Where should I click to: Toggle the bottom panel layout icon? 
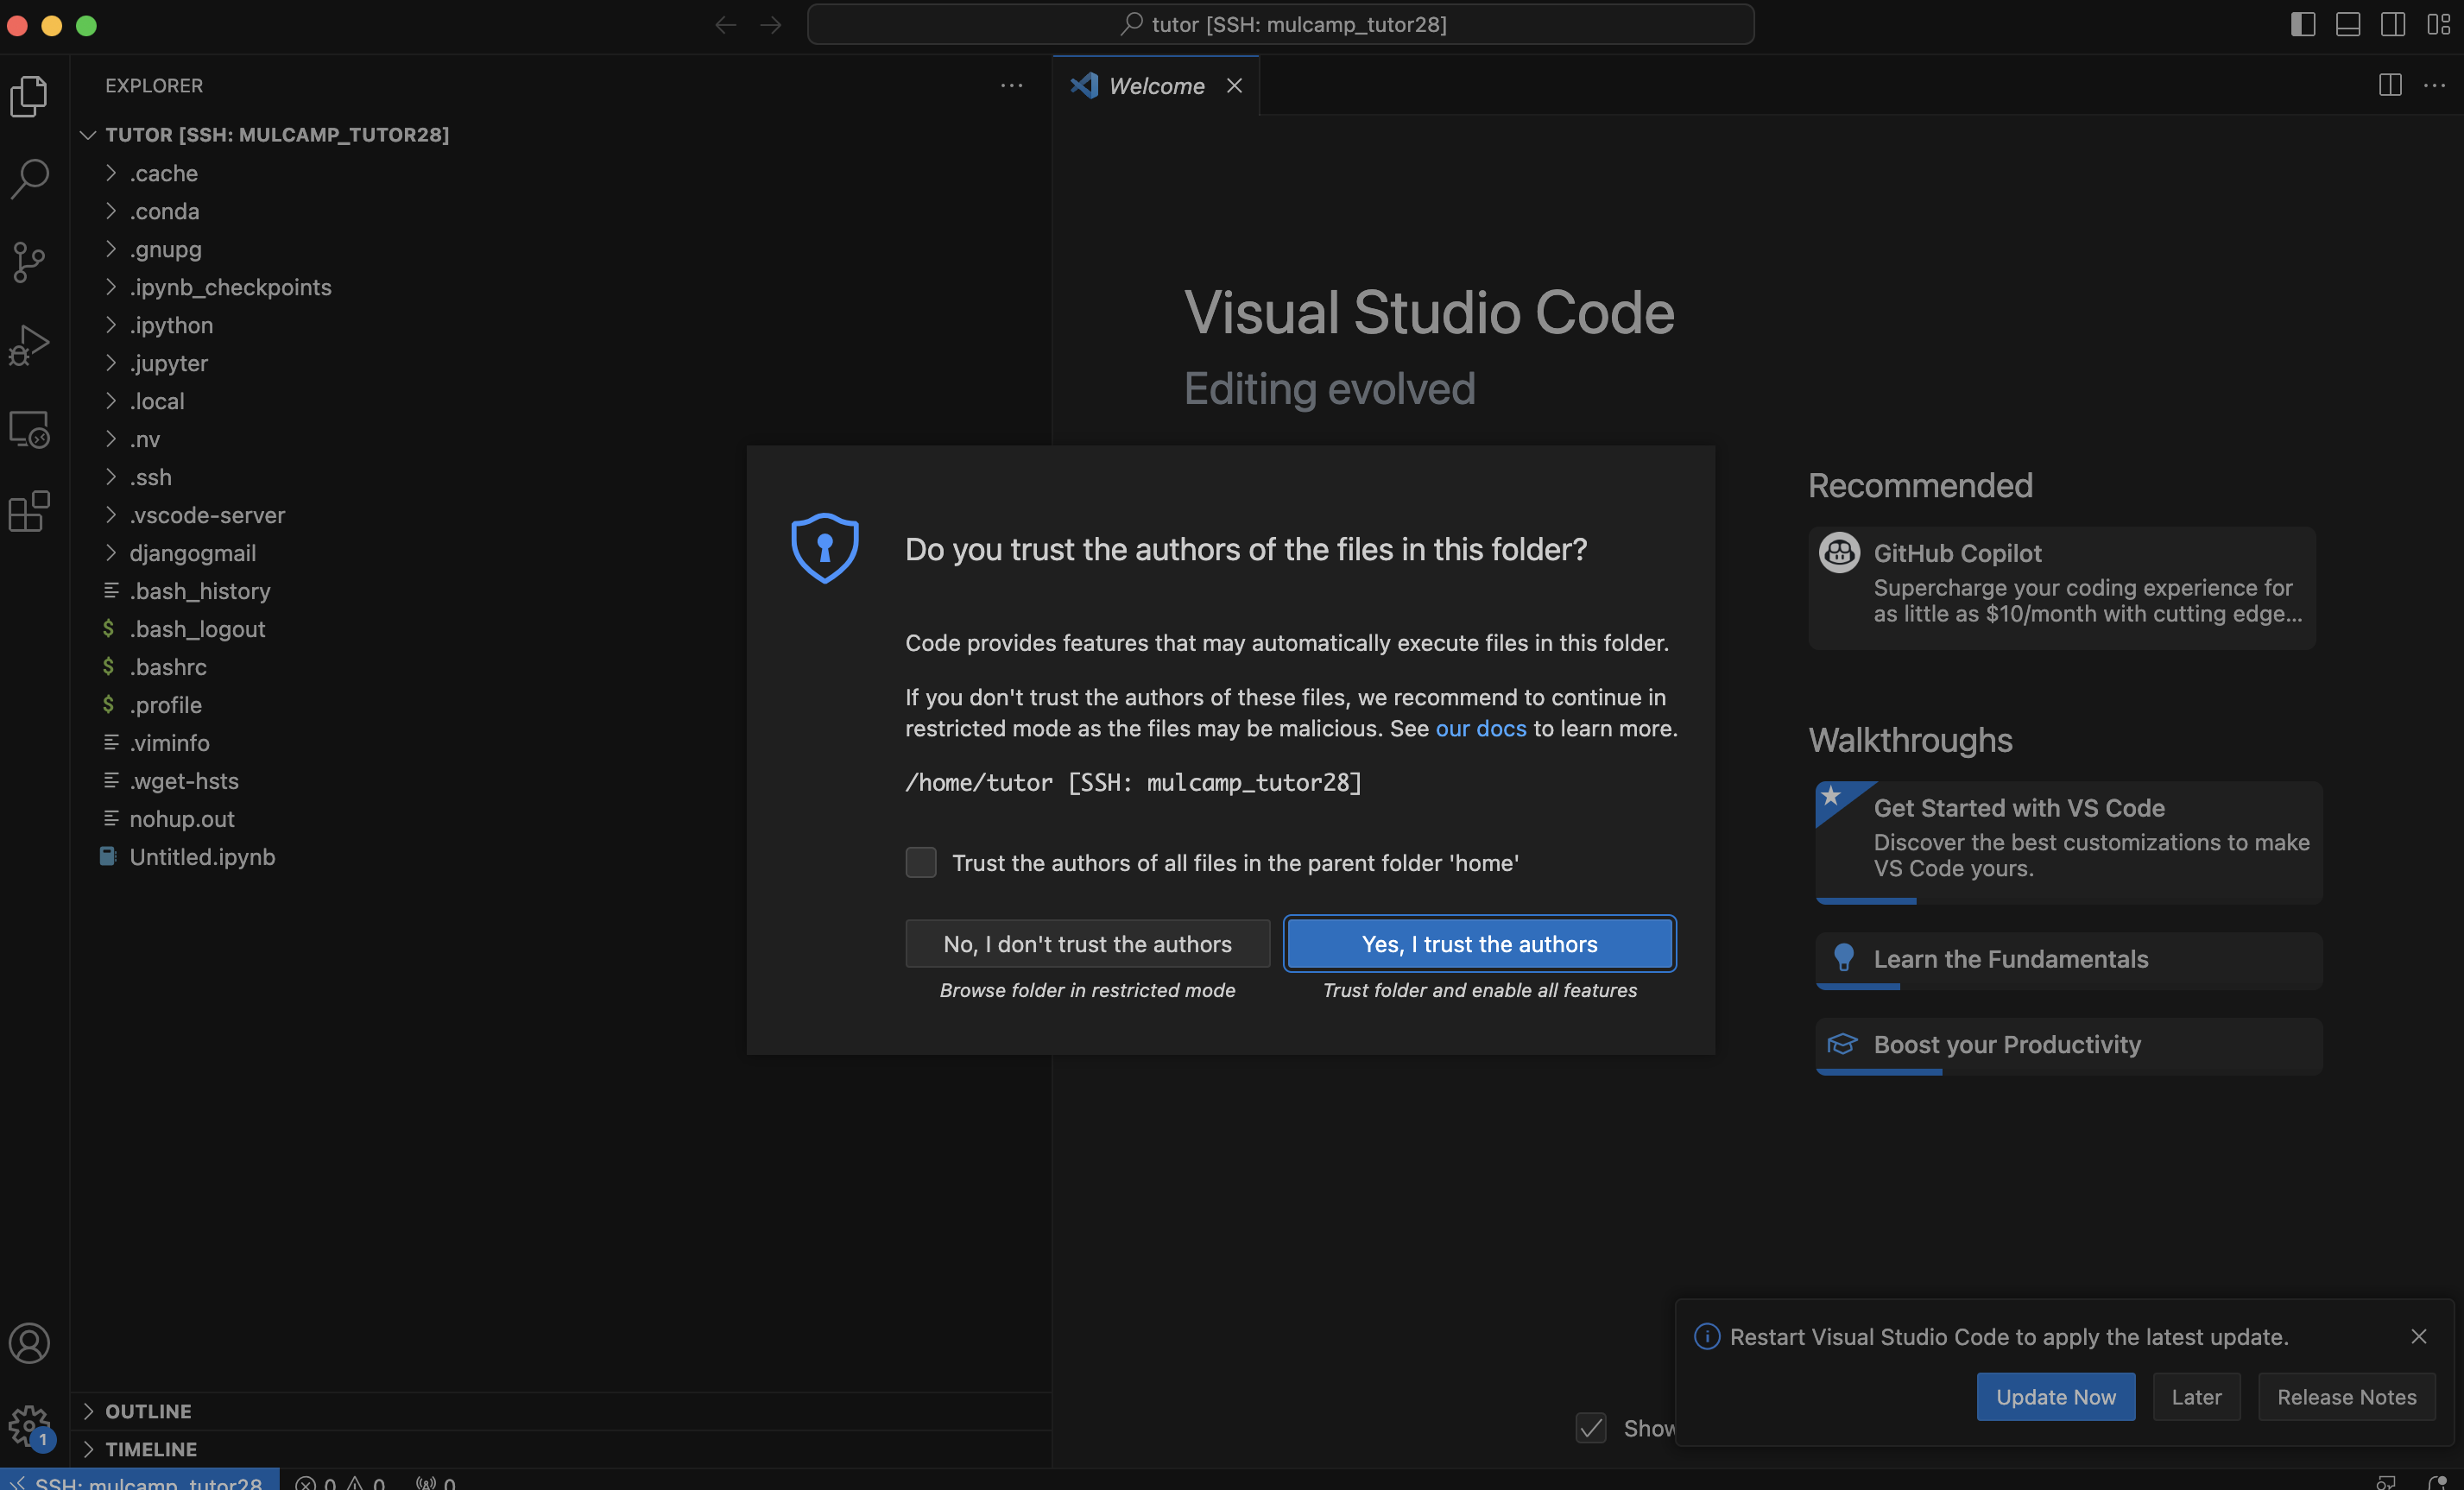tap(2347, 24)
